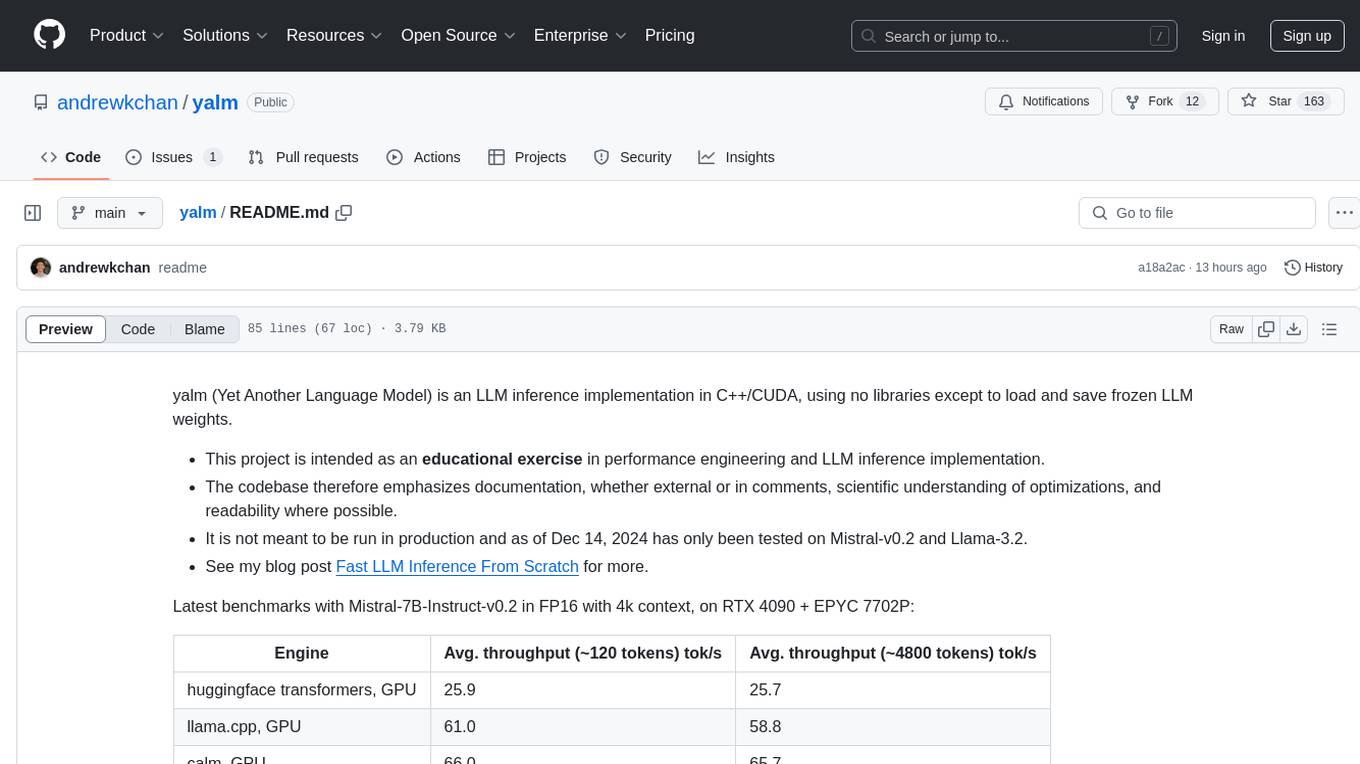Switch to the Pull requests tab

(x=303, y=157)
